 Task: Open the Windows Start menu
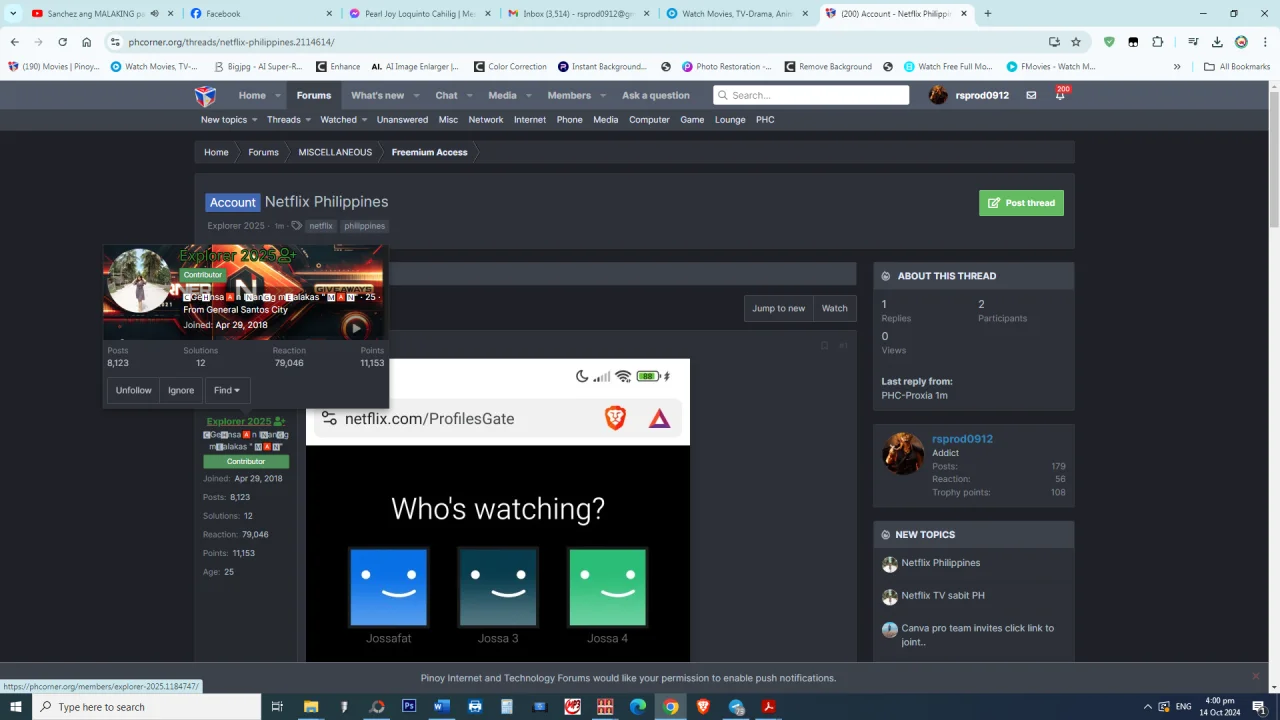click(16, 706)
